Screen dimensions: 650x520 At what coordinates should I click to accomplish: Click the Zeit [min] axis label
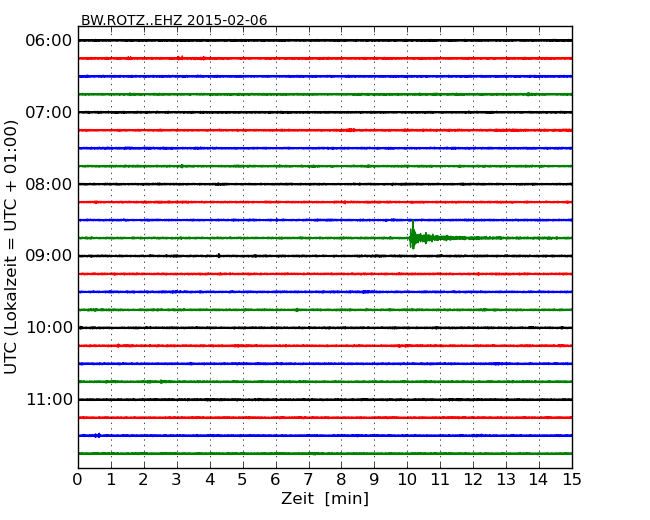click(325, 498)
